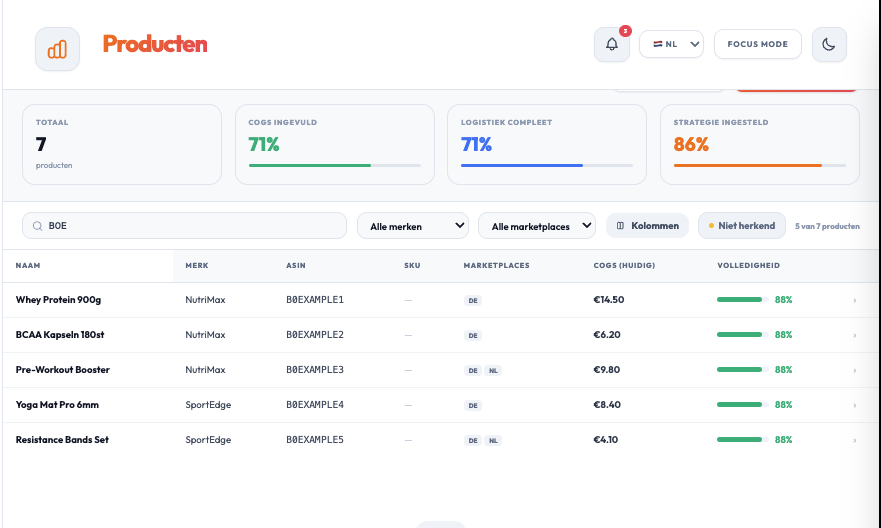
Task: Sort by the COGS (Huidig) column header
Action: 625,266
